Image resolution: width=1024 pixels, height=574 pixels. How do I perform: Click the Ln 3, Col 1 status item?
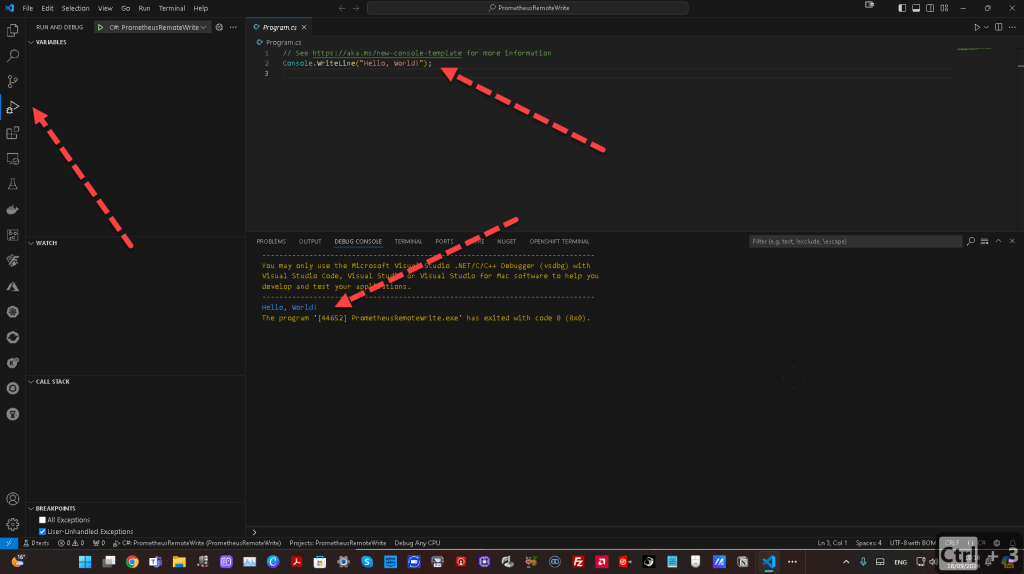coord(832,543)
